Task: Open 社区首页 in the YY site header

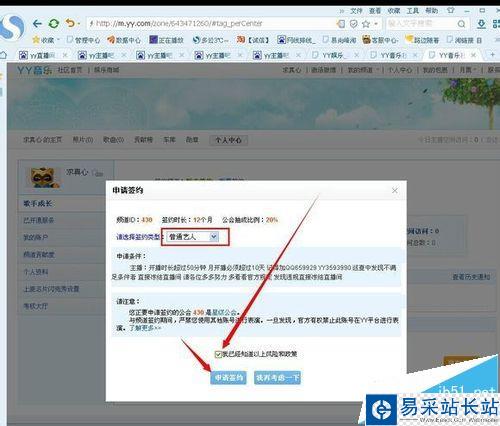Action: tap(70, 70)
